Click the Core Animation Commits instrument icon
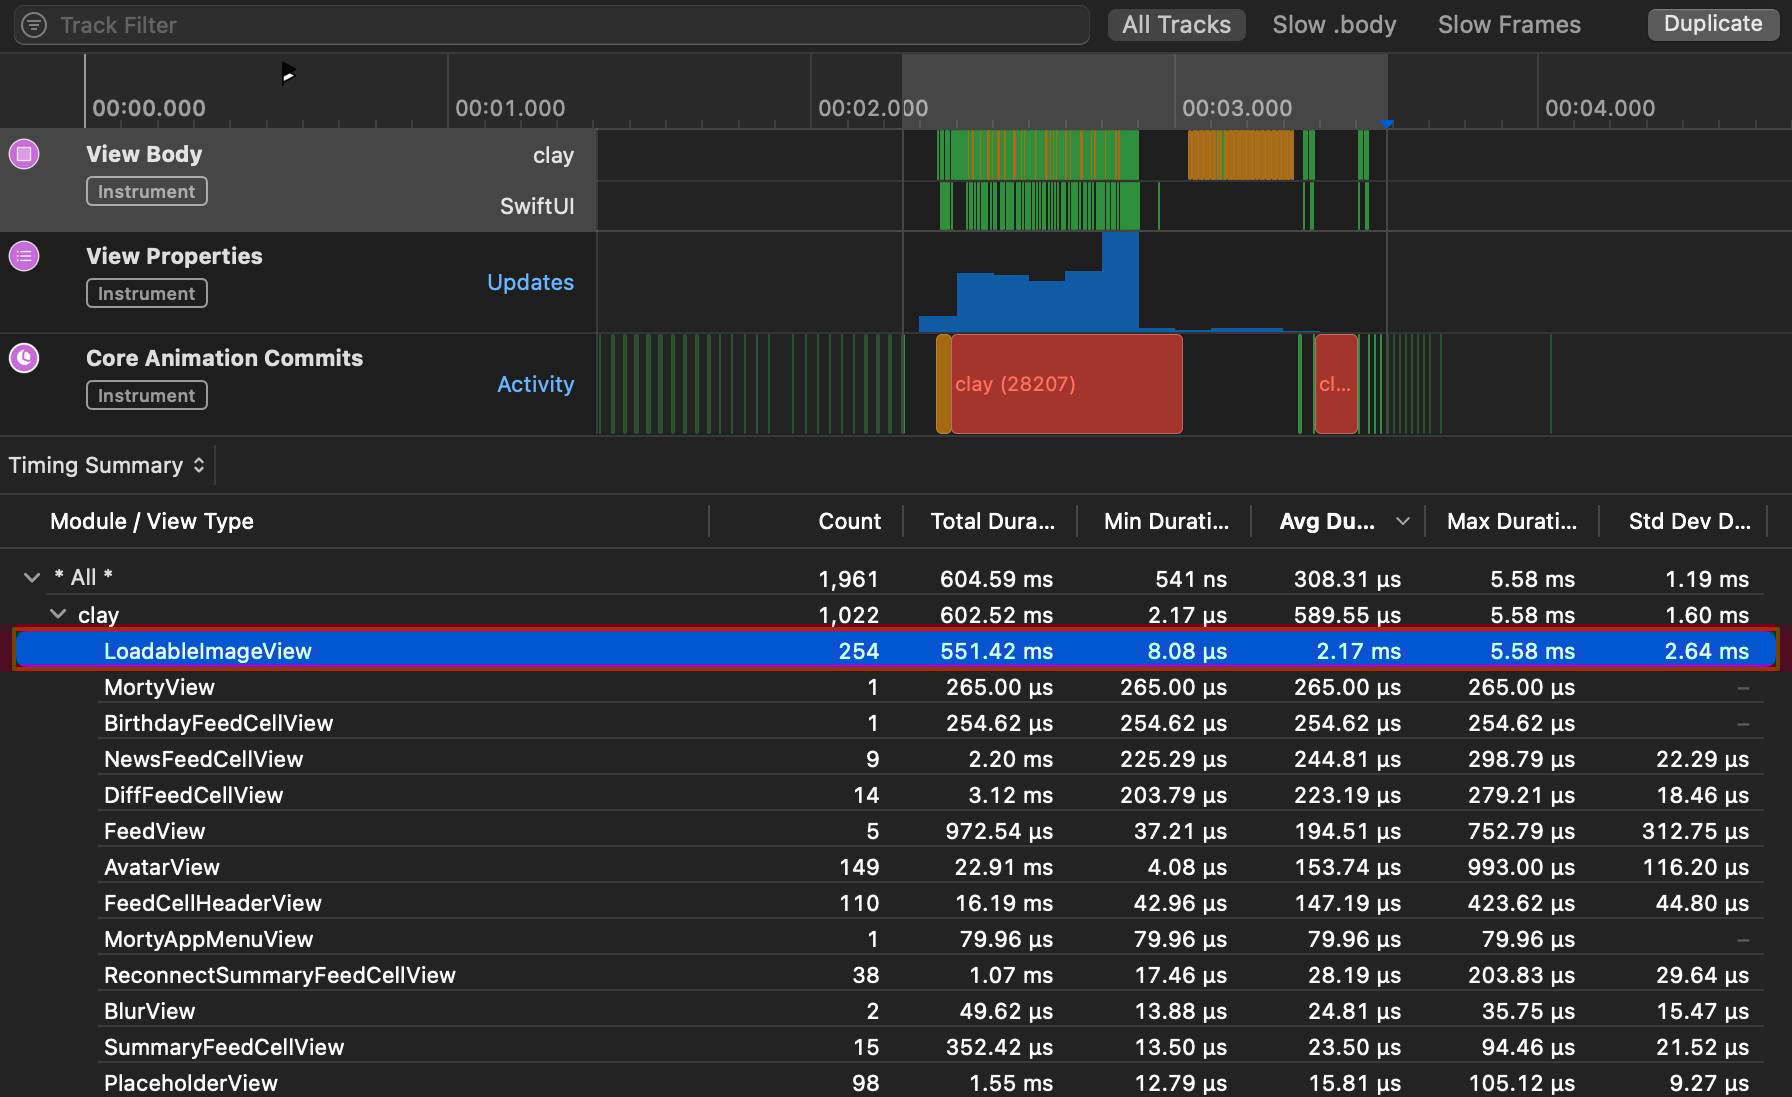Screen dimensions: 1792x1097 (x=24, y=358)
